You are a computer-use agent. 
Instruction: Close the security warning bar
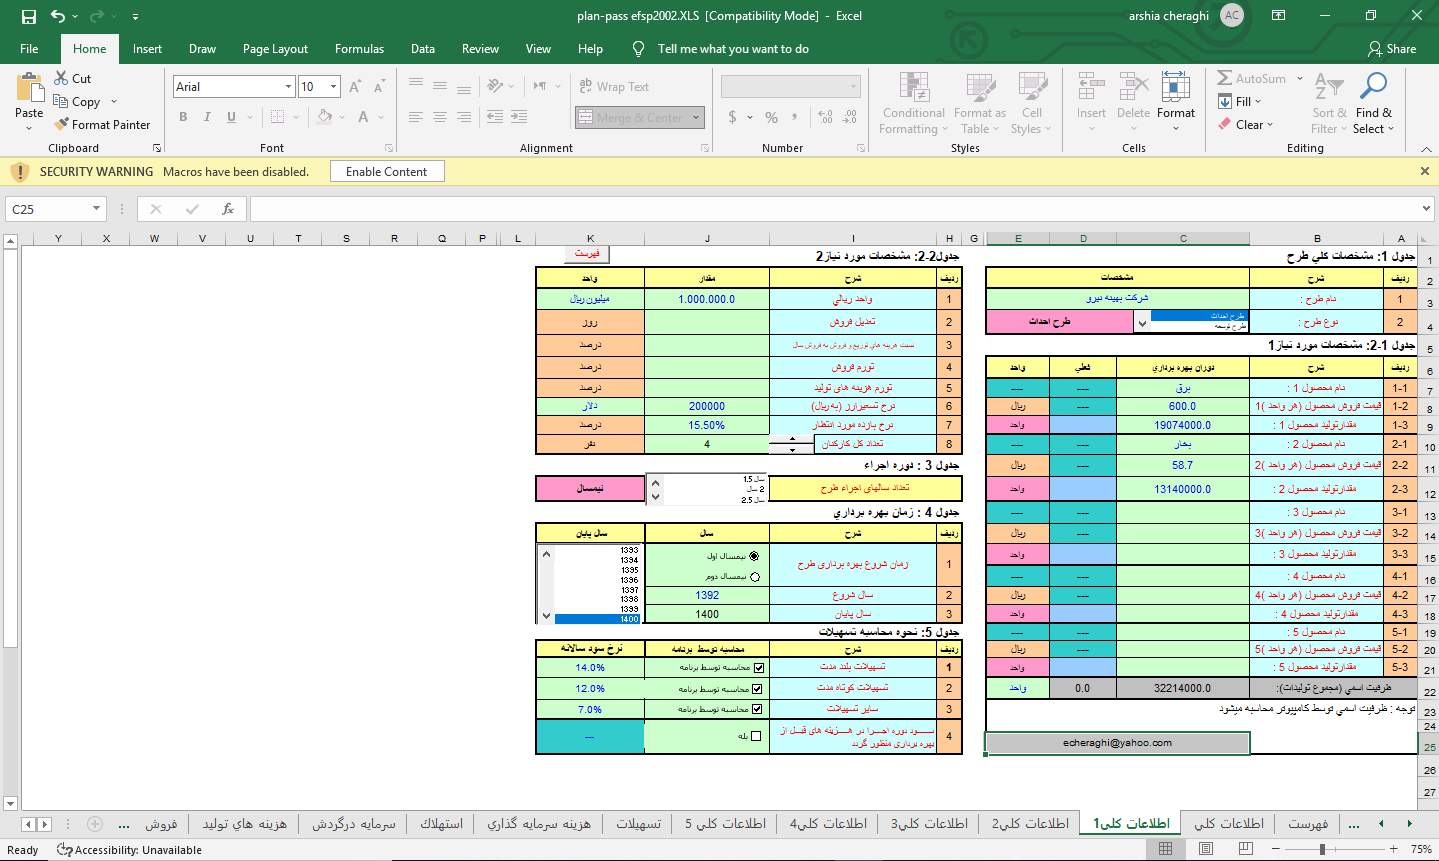pyautogui.click(x=1425, y=172)
